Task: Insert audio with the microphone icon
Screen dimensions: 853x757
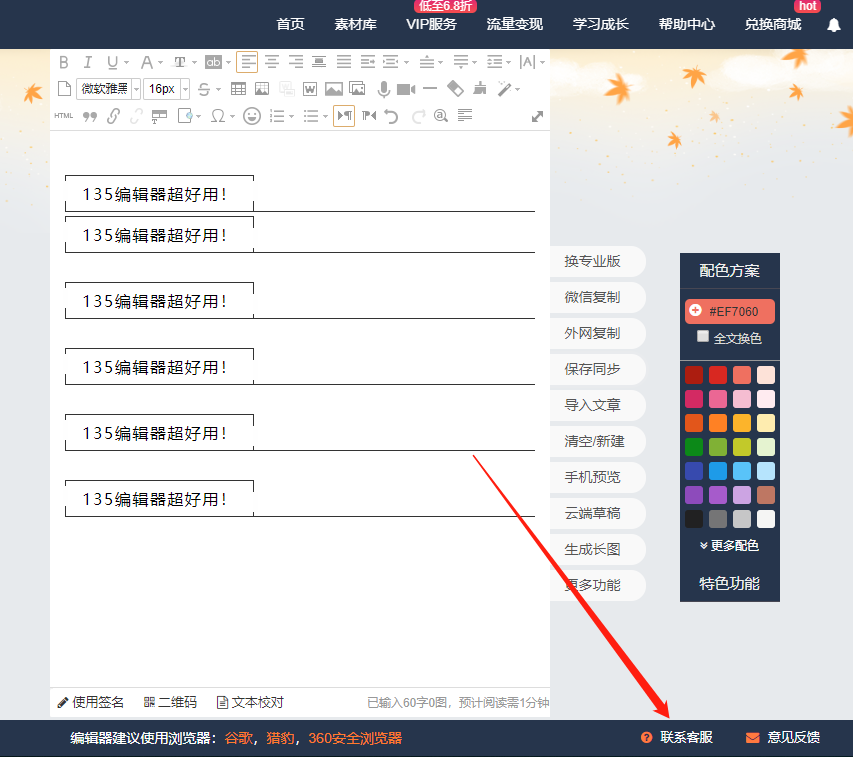Action: pyautogui.click(x=384, y=89)
